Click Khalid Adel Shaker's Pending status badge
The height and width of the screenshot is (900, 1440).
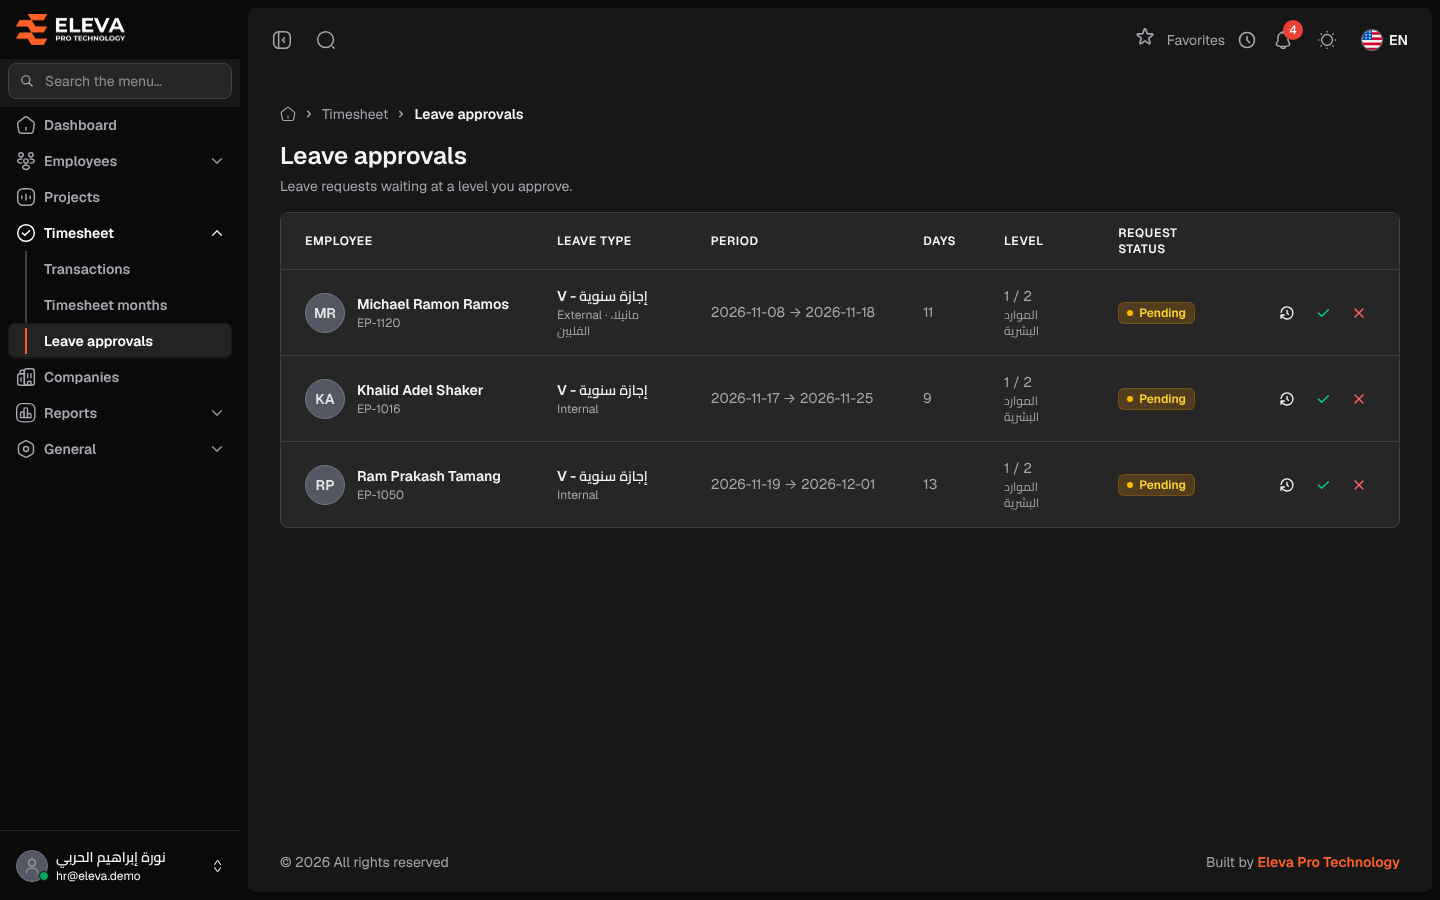[x=1156, y=399]
